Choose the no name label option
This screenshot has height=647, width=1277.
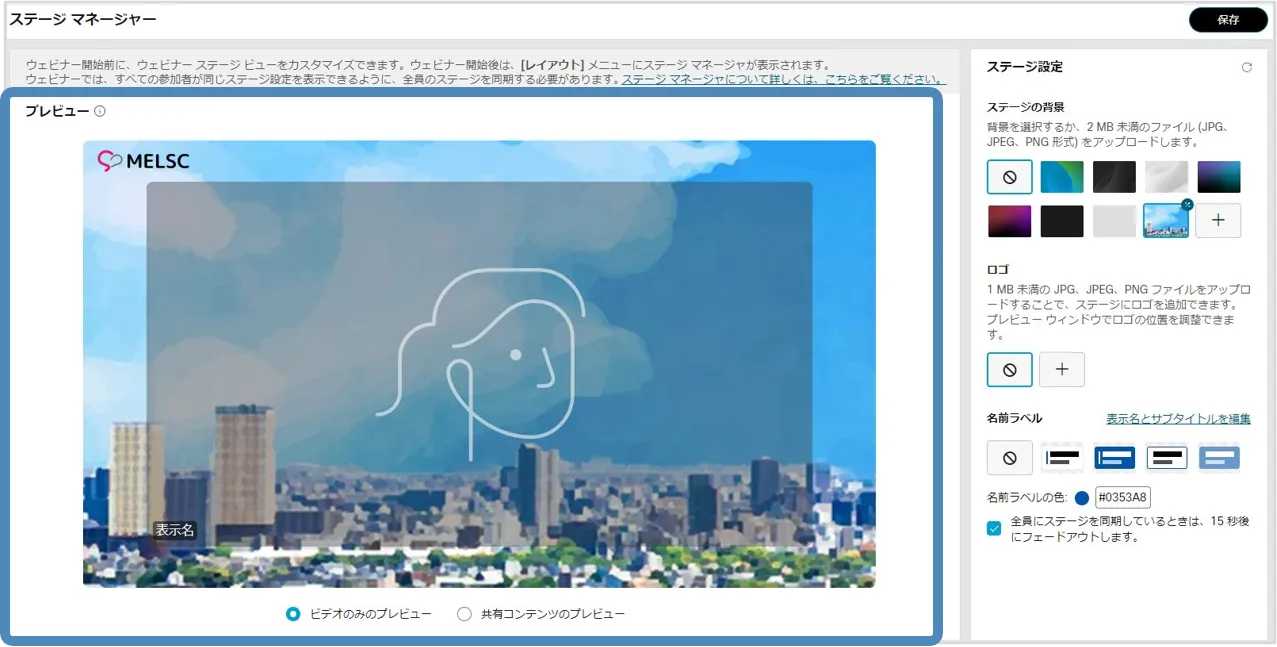point(1009,458)
